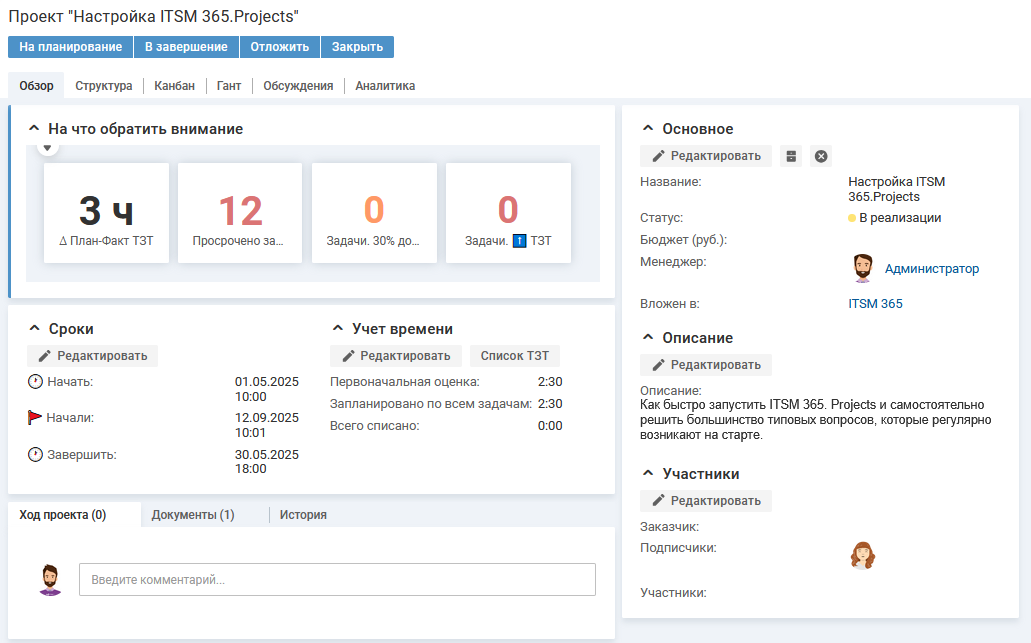Open the Список ТЗТ button
The image size is (1031, 643).
tap(515, 356)
